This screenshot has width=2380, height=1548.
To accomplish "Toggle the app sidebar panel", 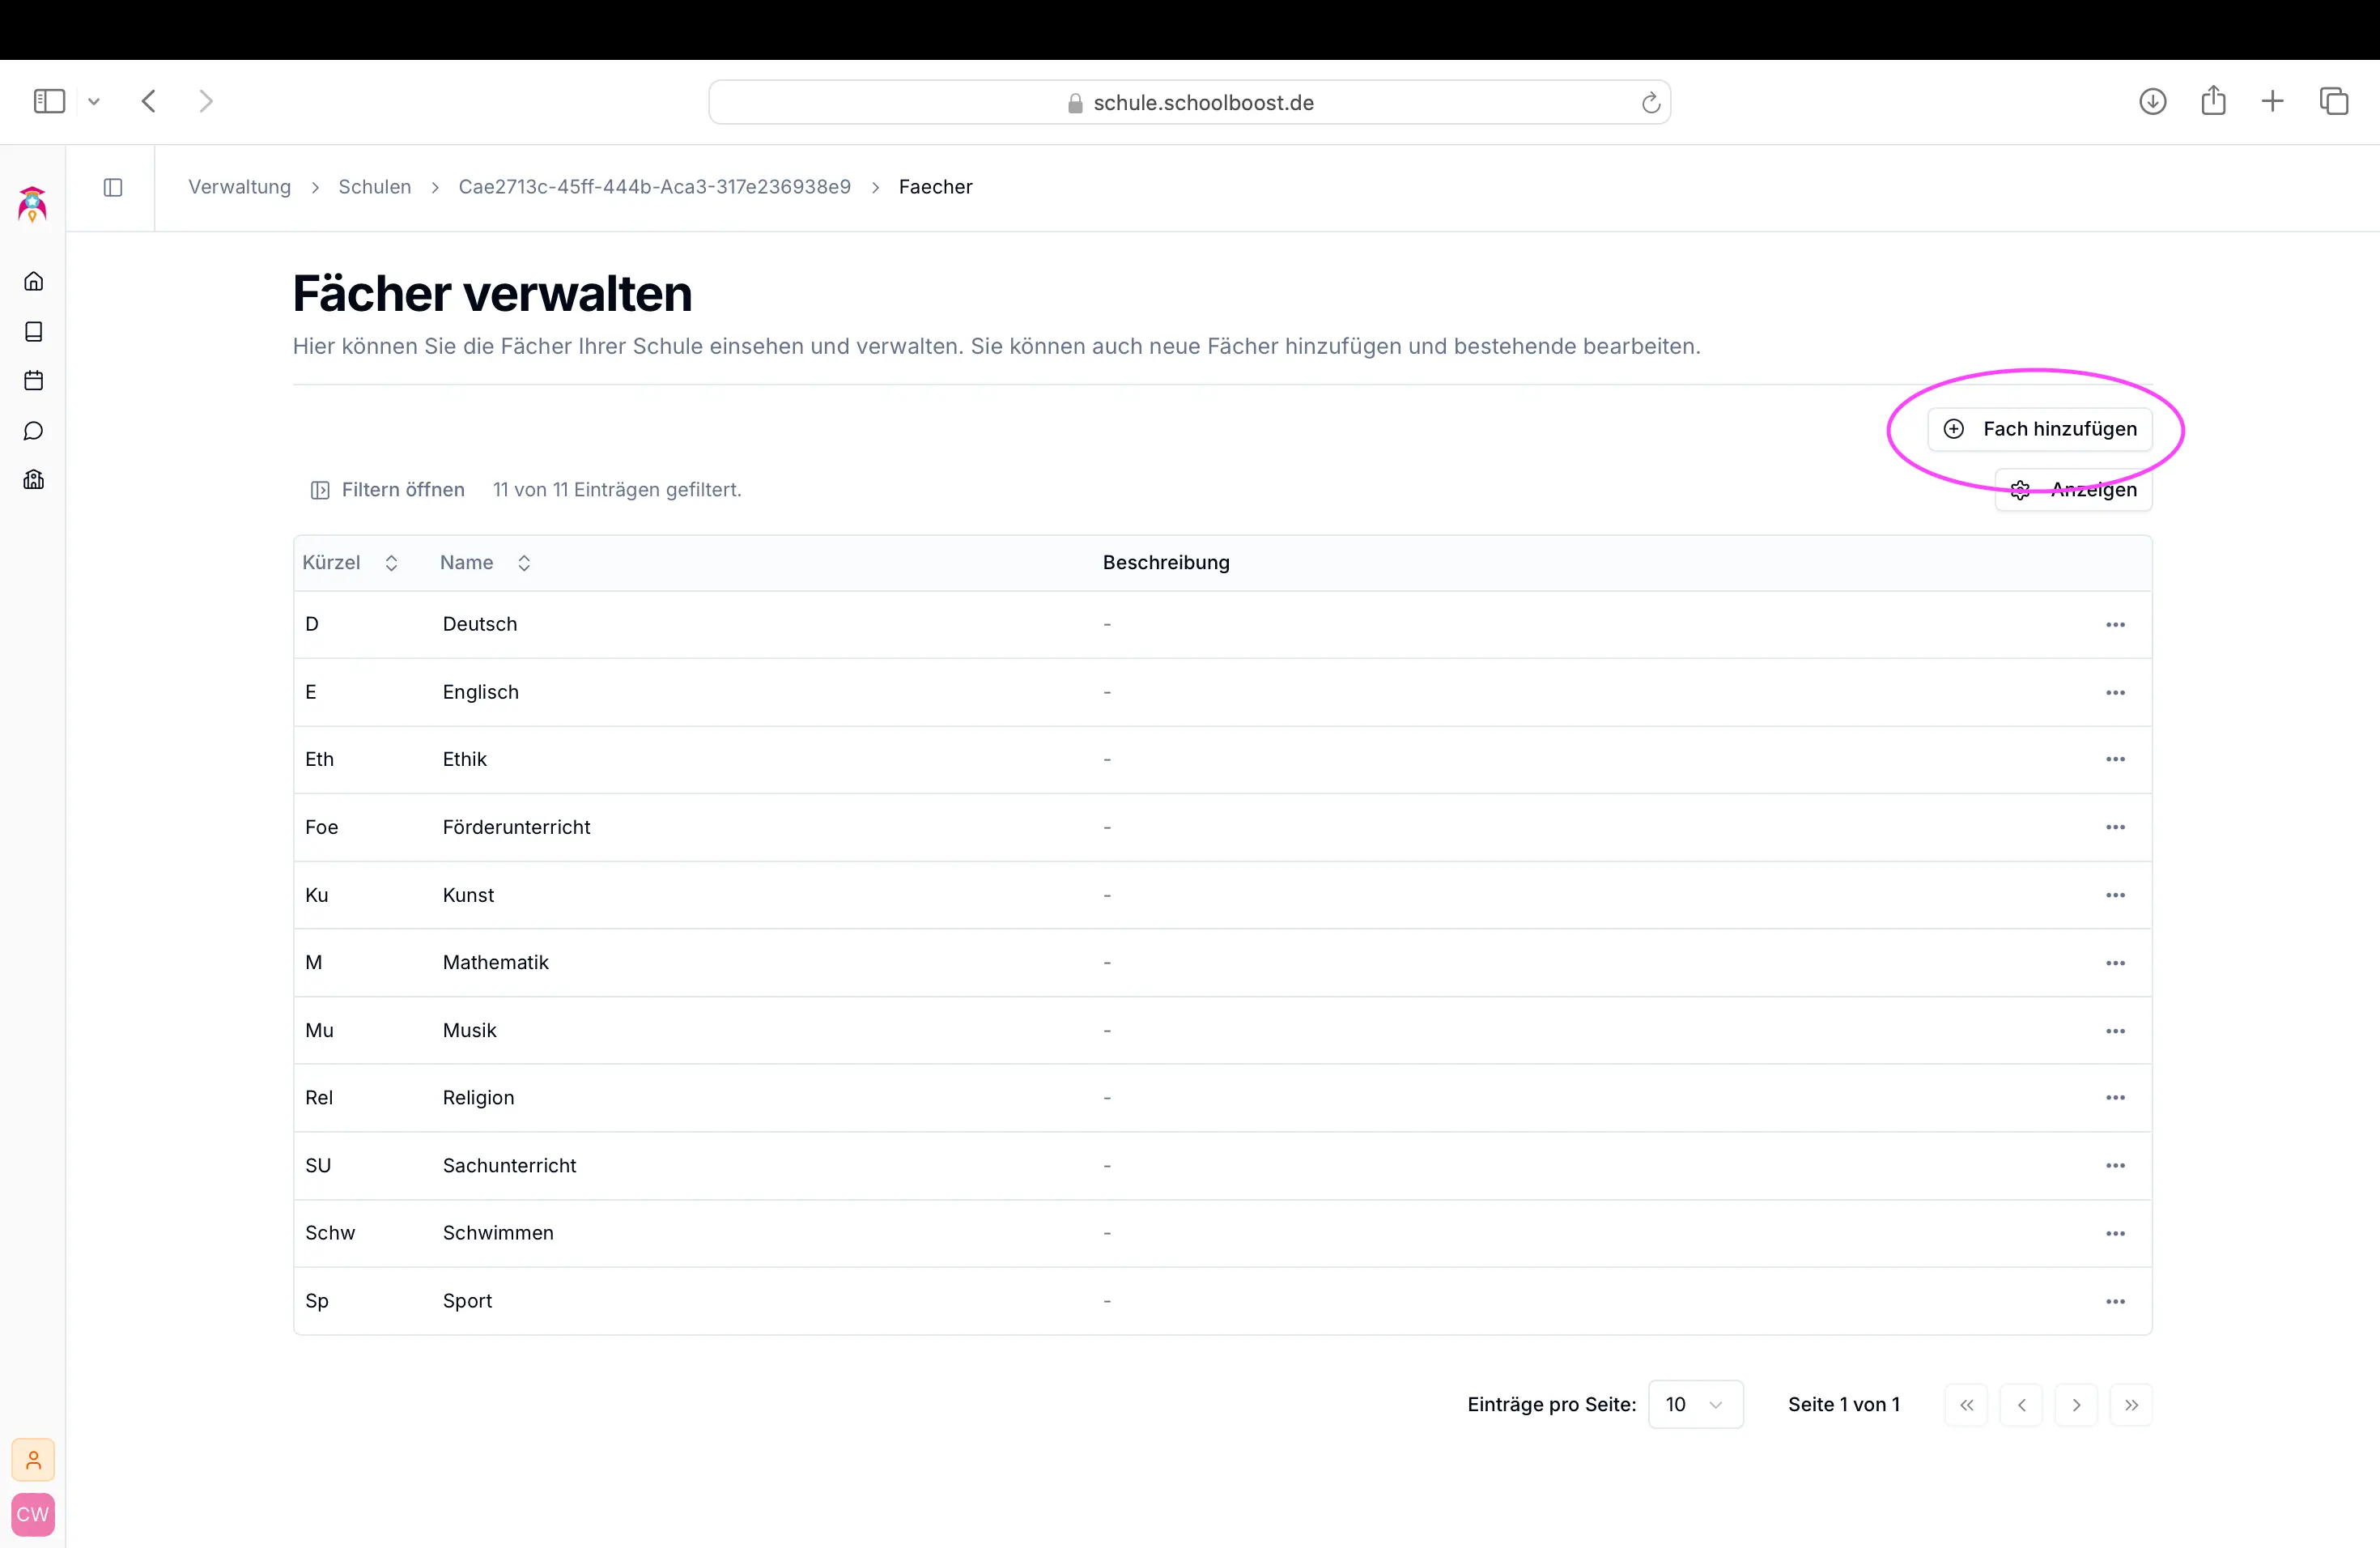I will 113,187.
